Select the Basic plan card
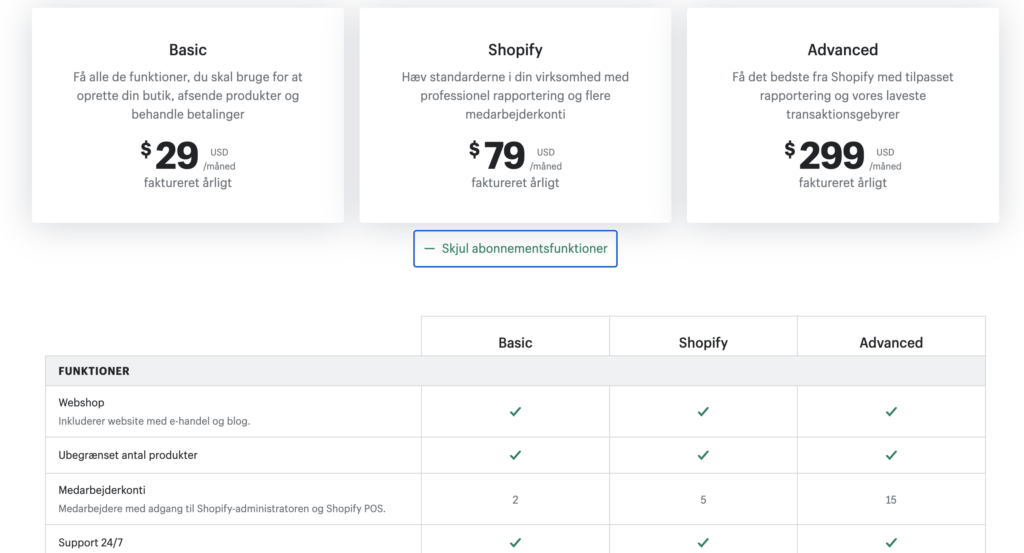Screen dimensions: 1024x553 click(x=188, y=115)
